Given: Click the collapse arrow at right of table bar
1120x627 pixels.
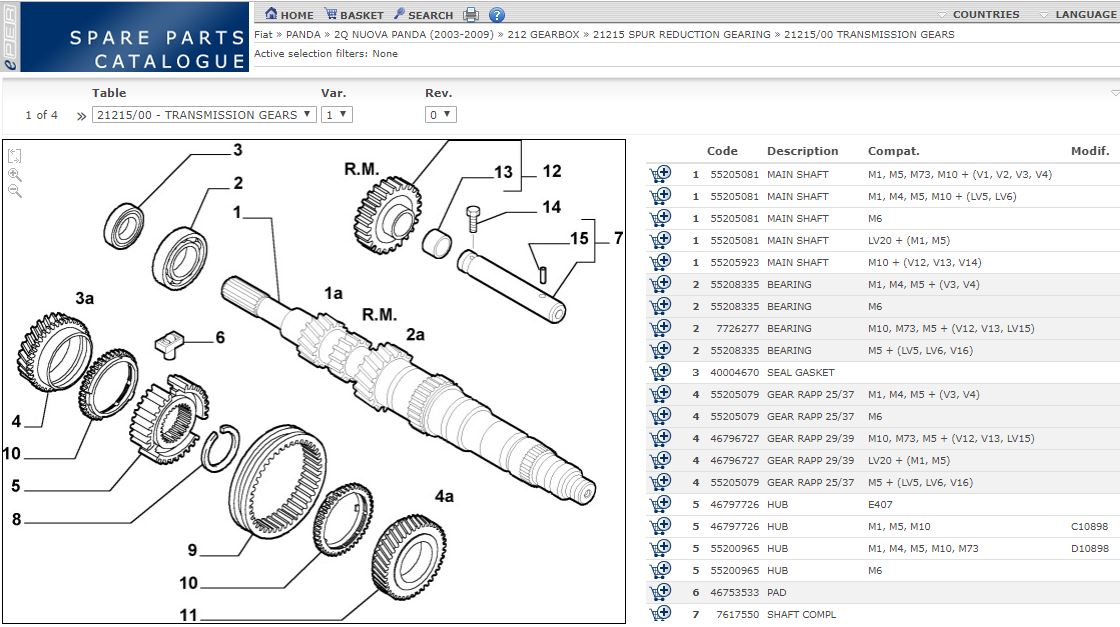Looking at the screenshot, I should [1115, 93].
